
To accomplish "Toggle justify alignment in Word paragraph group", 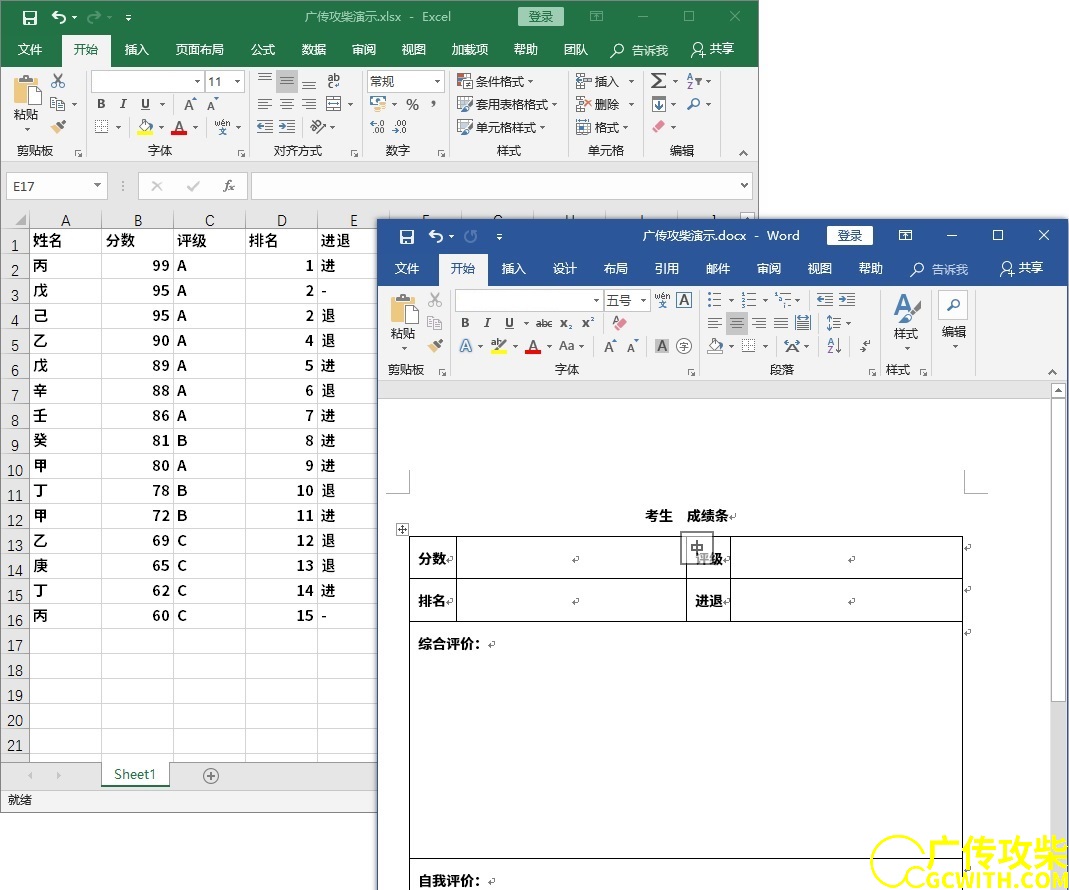I will [x=781, y=323].
